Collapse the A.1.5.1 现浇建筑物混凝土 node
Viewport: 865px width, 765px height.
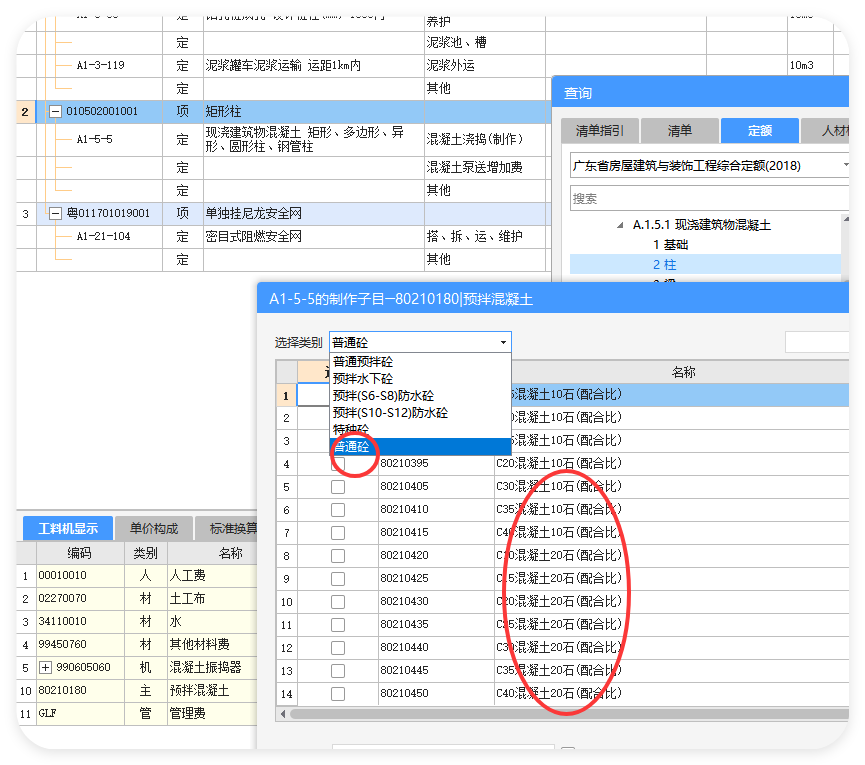click(621, 225)
